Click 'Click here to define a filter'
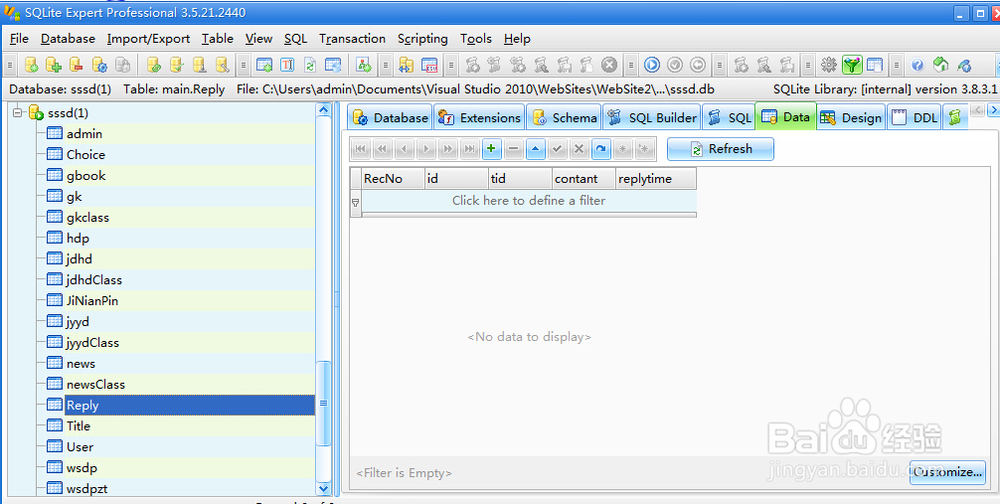Viewport: 1000px width, 504px height. (529, 200)
